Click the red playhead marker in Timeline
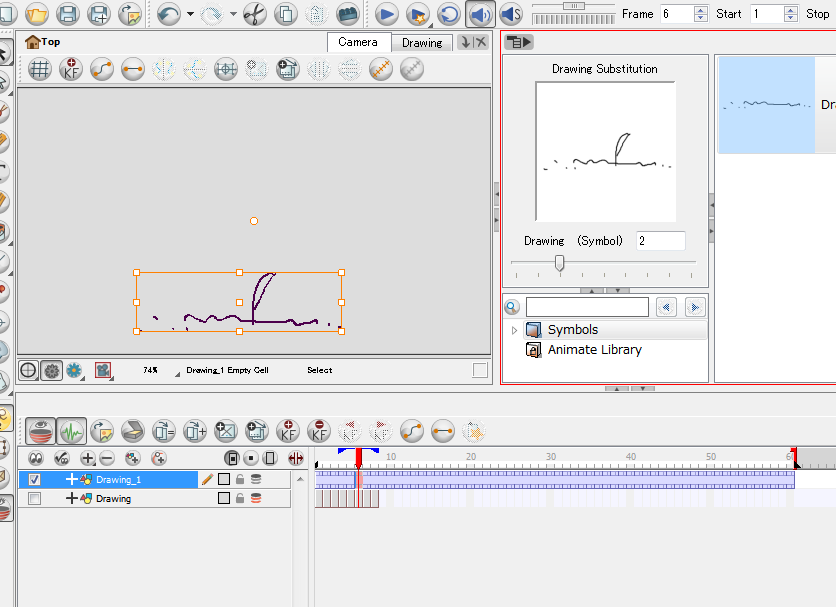836x607 pixels. tap(359, 458)
